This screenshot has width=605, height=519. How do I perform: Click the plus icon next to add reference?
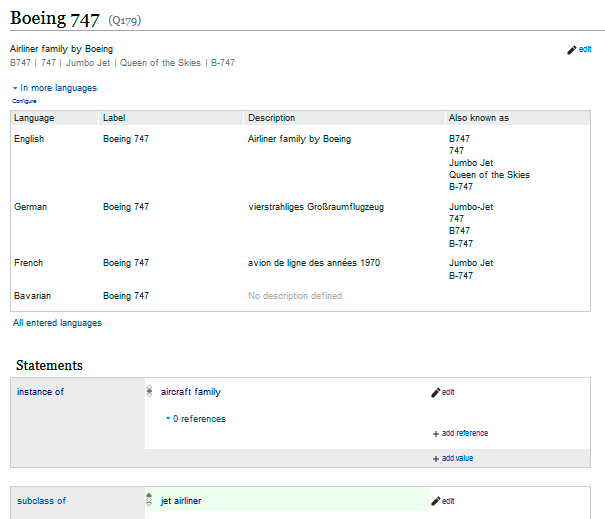pyautogui.click(x=436, y=434)
